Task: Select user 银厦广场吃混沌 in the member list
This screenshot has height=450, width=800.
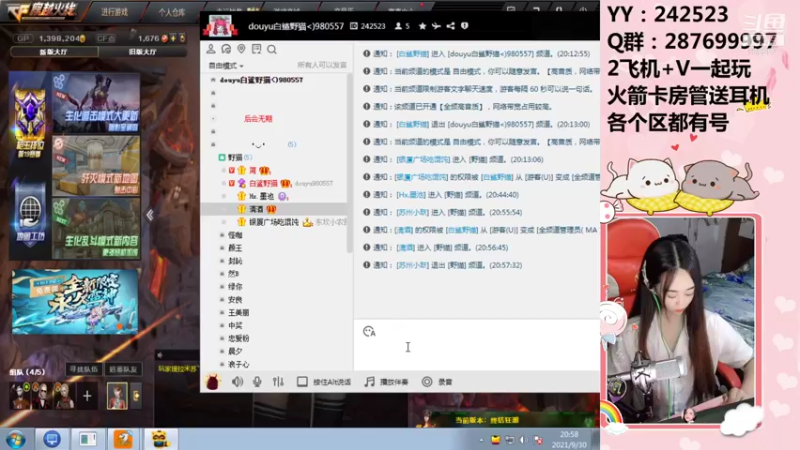Action: (274, 222)
